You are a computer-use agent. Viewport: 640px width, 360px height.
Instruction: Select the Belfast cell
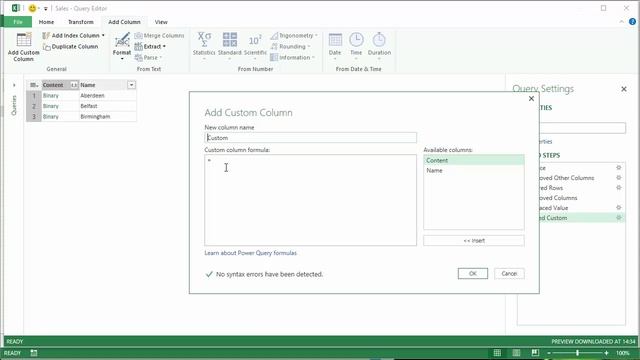click(107, 106)
